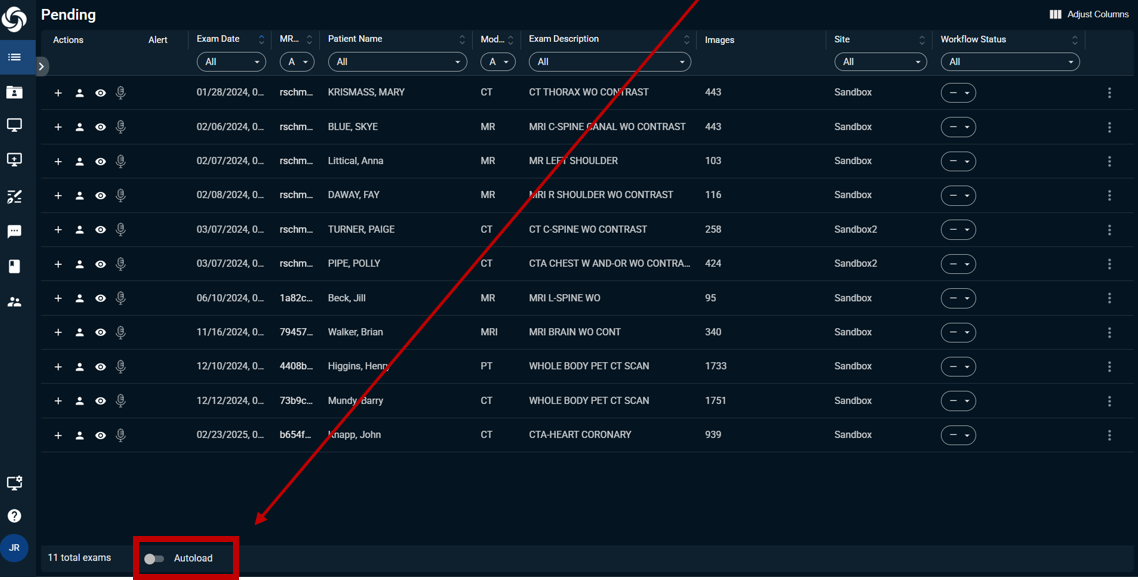The height and width of the screenshot is (580, 1138).
Task: Click the eye icon for DAWAY, FAY
Action: pyautogui.click(x=100, y=196)
